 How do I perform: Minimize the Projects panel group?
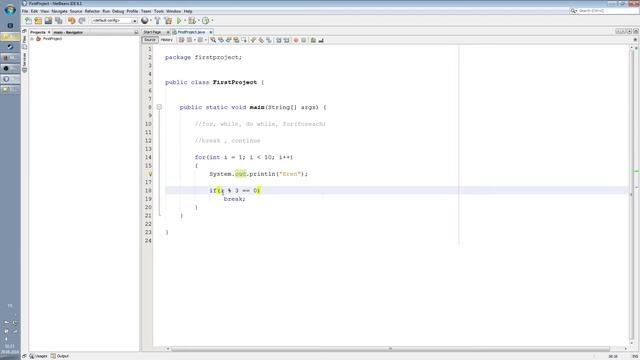136,32
